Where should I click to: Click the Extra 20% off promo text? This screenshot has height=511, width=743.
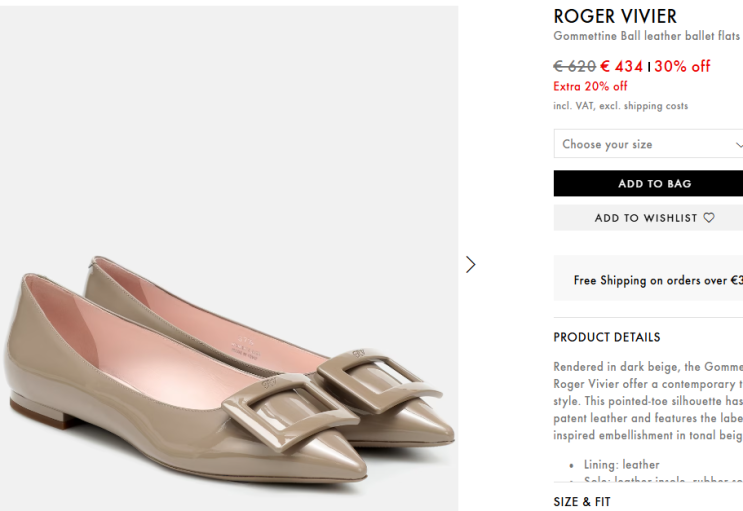[x=590, y=86]
